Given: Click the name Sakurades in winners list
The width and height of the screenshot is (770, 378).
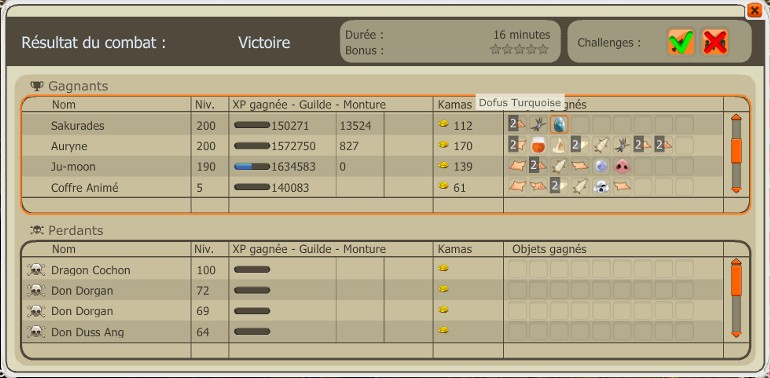Looking at the screenshot, I should [x=78, y=126].
